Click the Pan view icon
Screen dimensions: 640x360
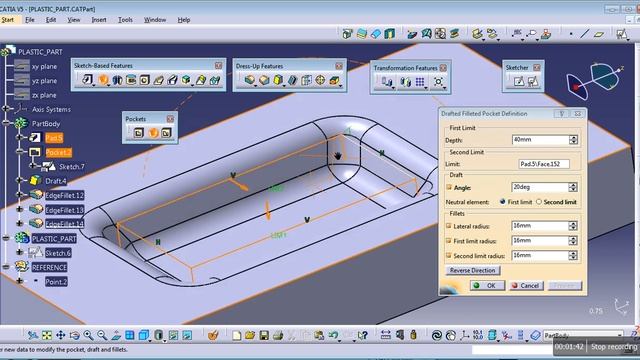tap(60, 336)
